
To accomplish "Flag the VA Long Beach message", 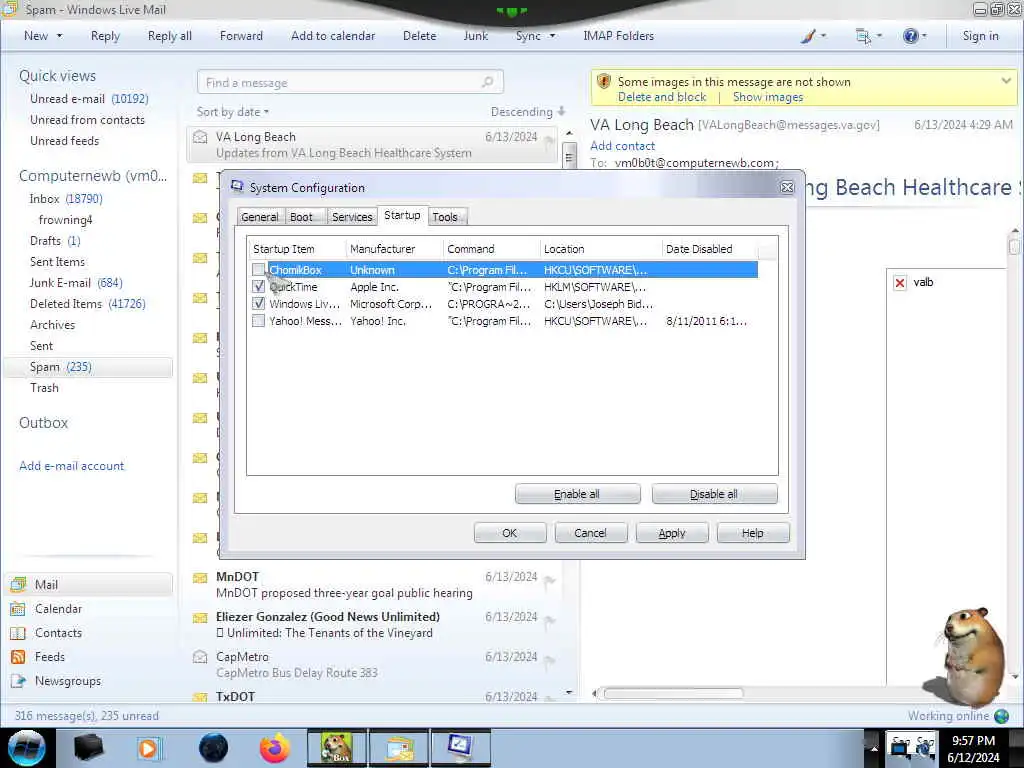I will tap(549, 138).
